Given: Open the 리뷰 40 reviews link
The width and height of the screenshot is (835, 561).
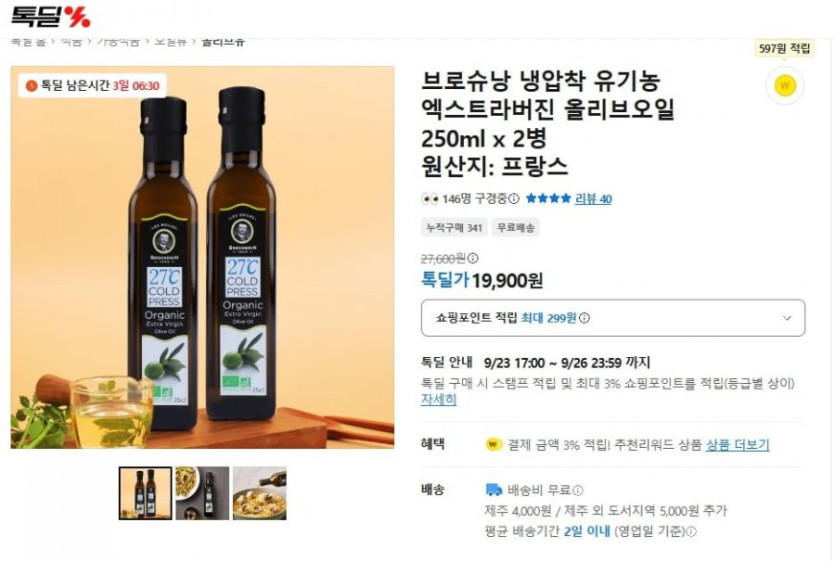Looking at the screenshot, I should pyautogui.click(x=593, y=199).
